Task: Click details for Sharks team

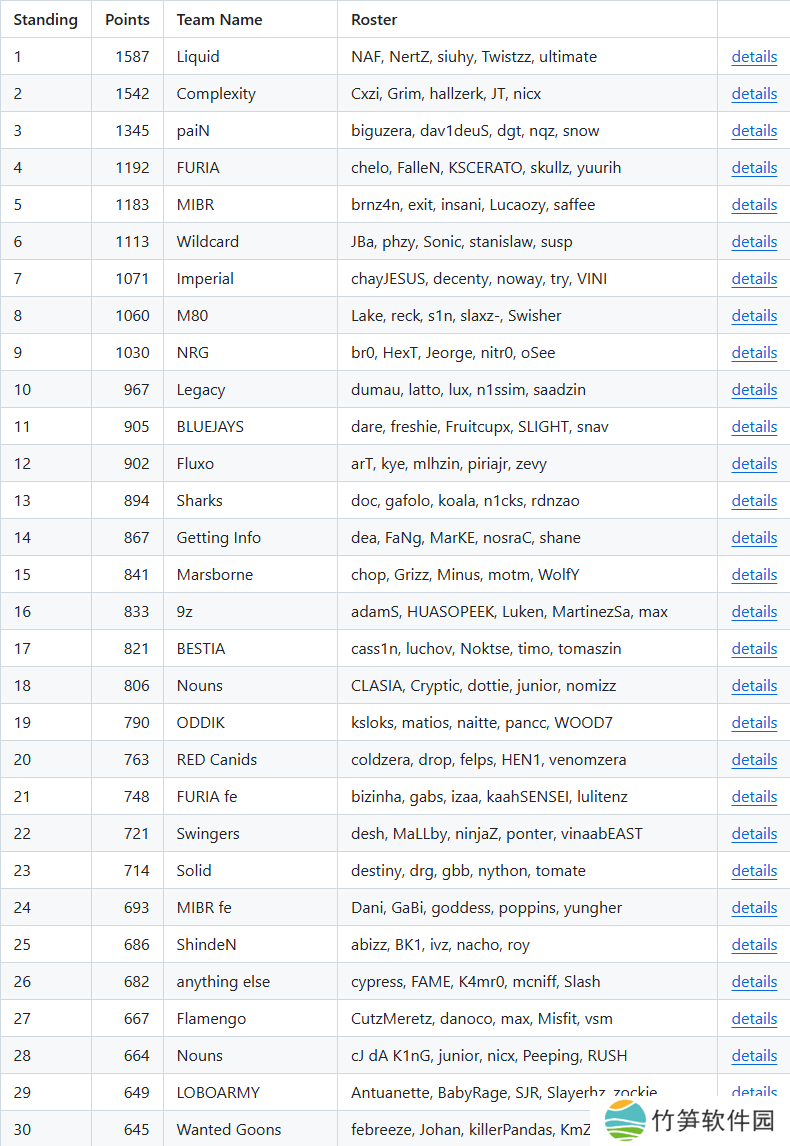Action: pyautogui.click(x=754, y=501)
